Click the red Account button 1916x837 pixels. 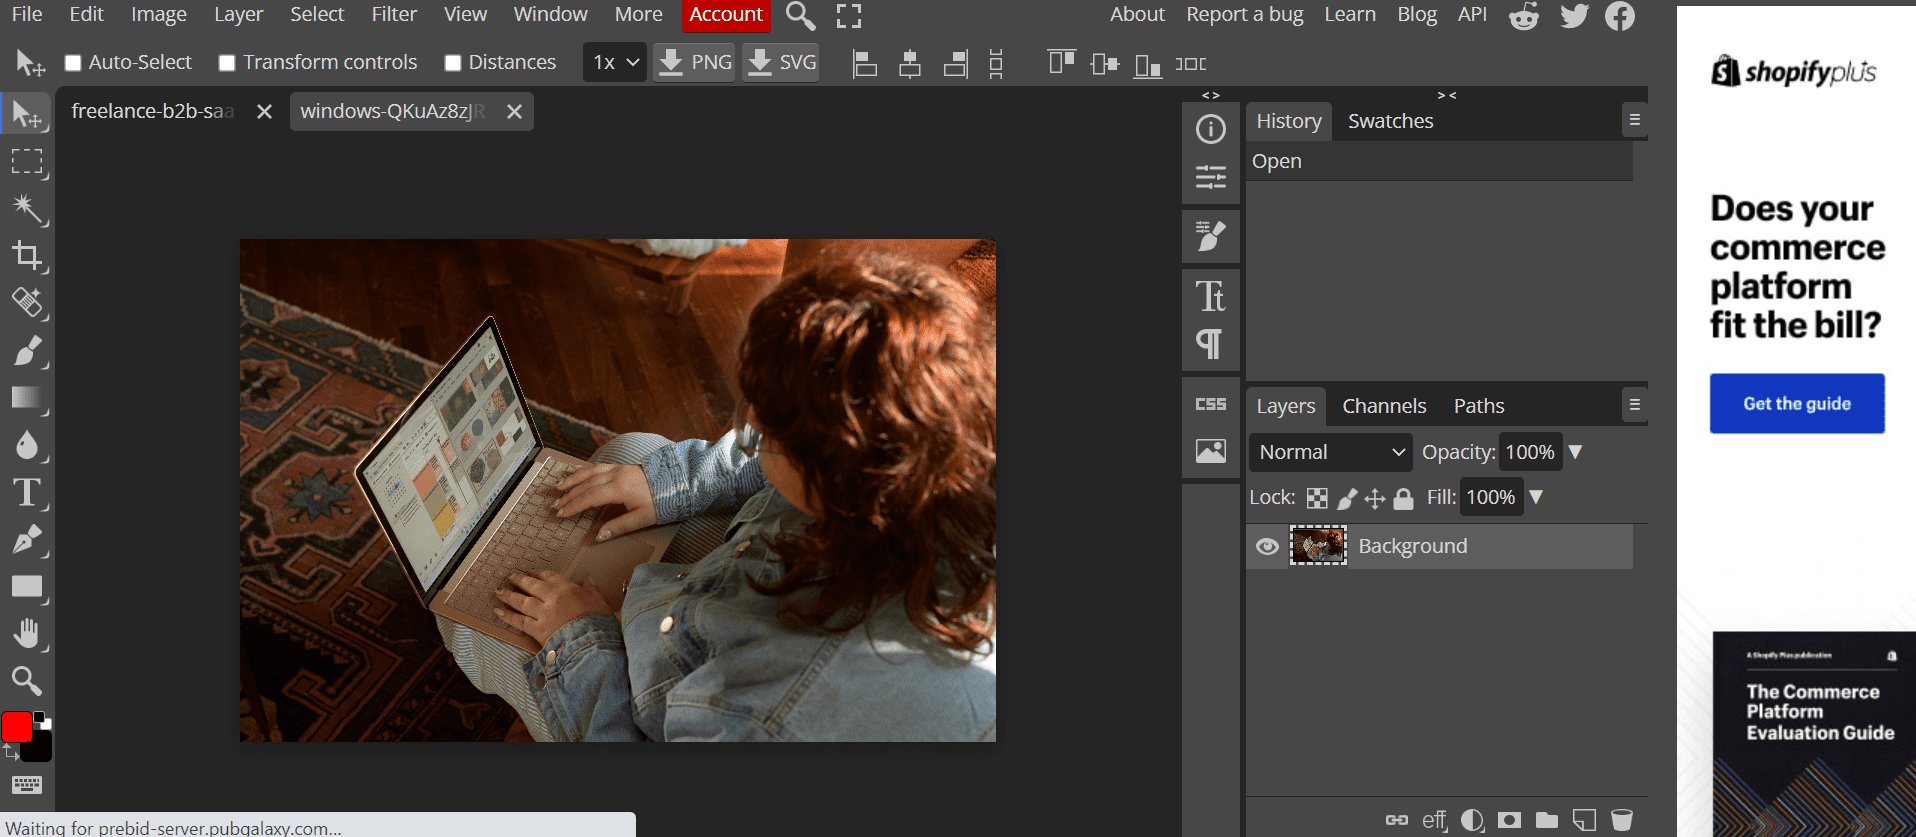(726, 15)
